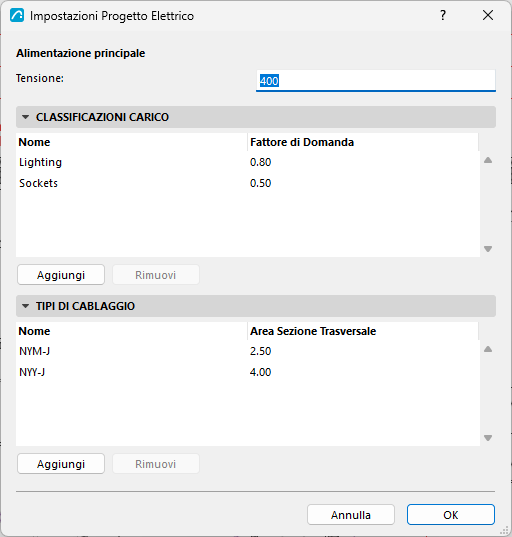This screenshot has height=537, width=512.
Task: Open the help question mark button
Action: [x=443, y=15]
